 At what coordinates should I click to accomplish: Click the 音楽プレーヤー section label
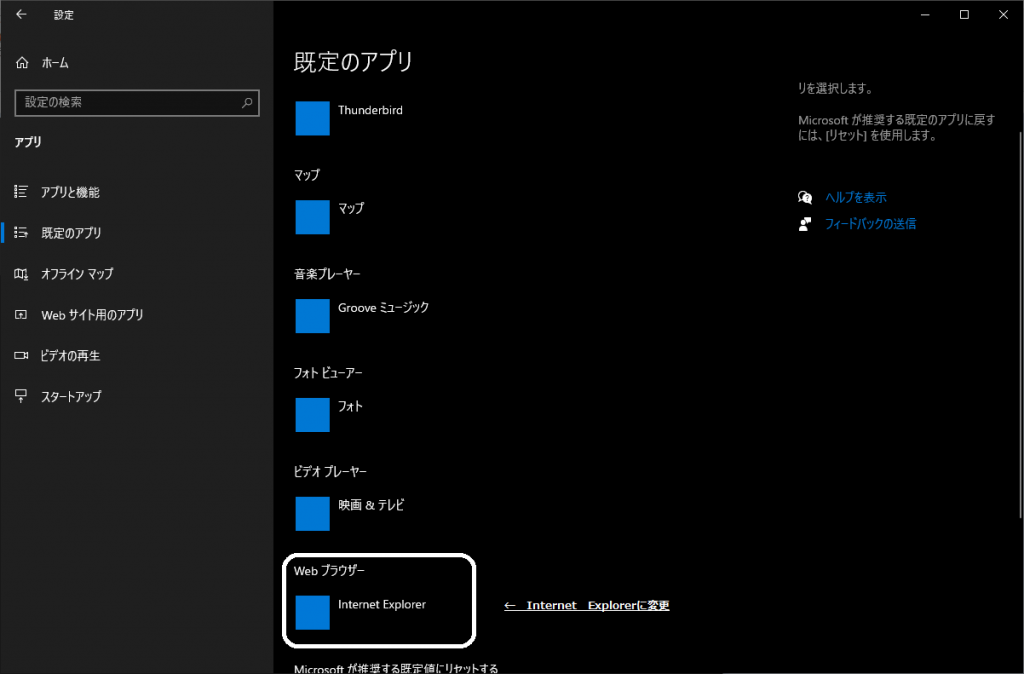pos(327,274)
